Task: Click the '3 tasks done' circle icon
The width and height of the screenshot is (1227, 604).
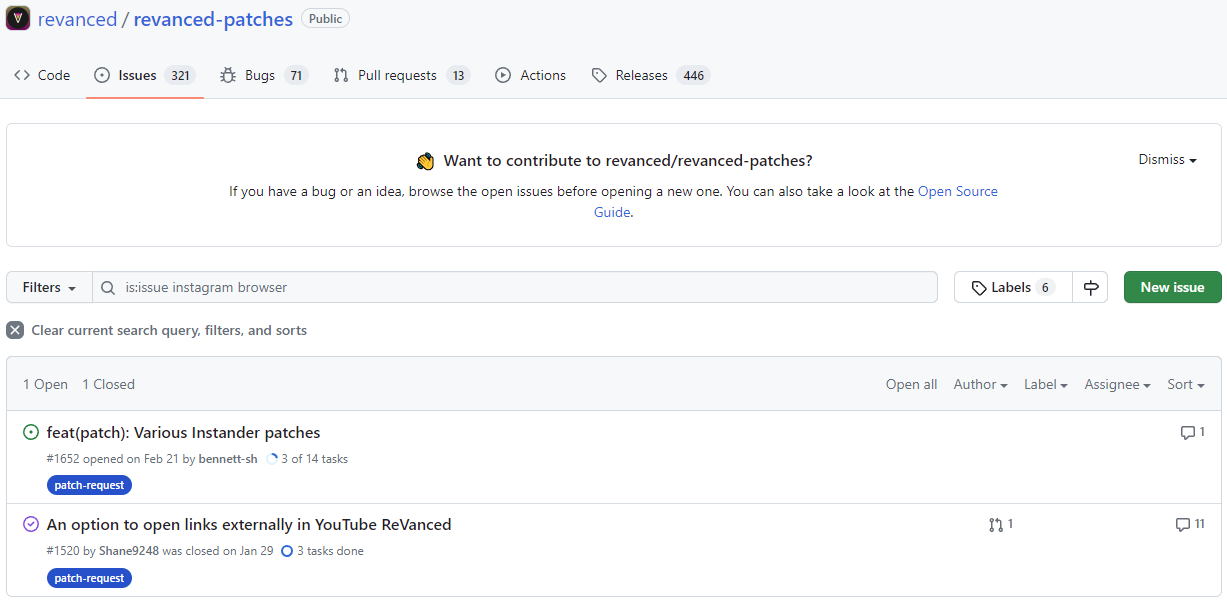Action: pyautogui.click(x=287, y=551)
